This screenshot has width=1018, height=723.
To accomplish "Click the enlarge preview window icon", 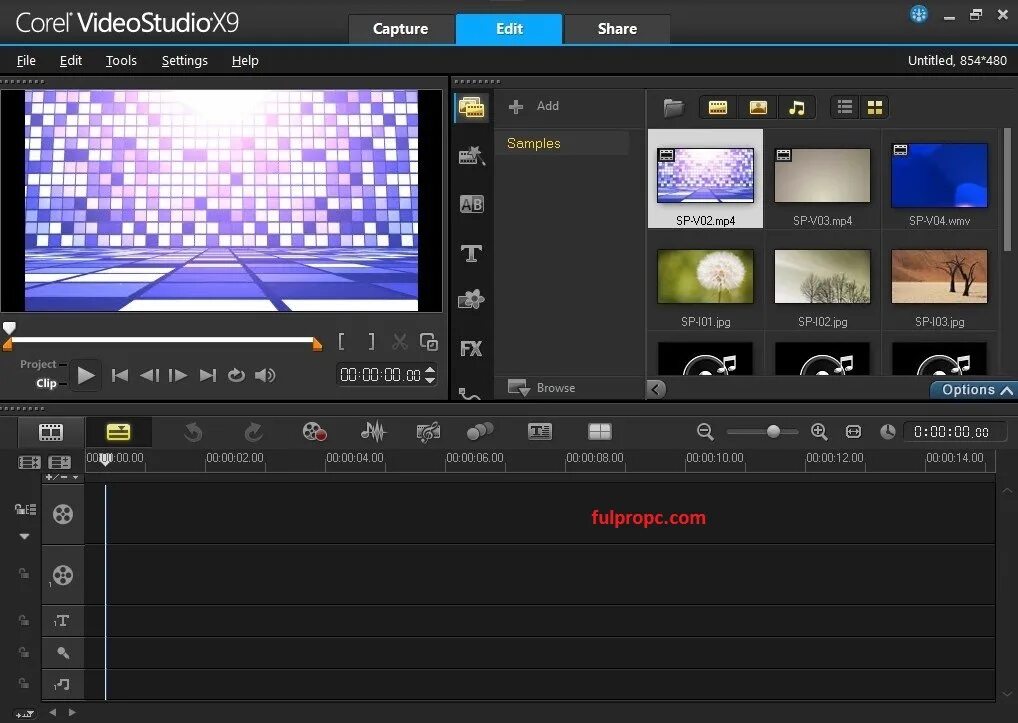I will coord(428,341).
